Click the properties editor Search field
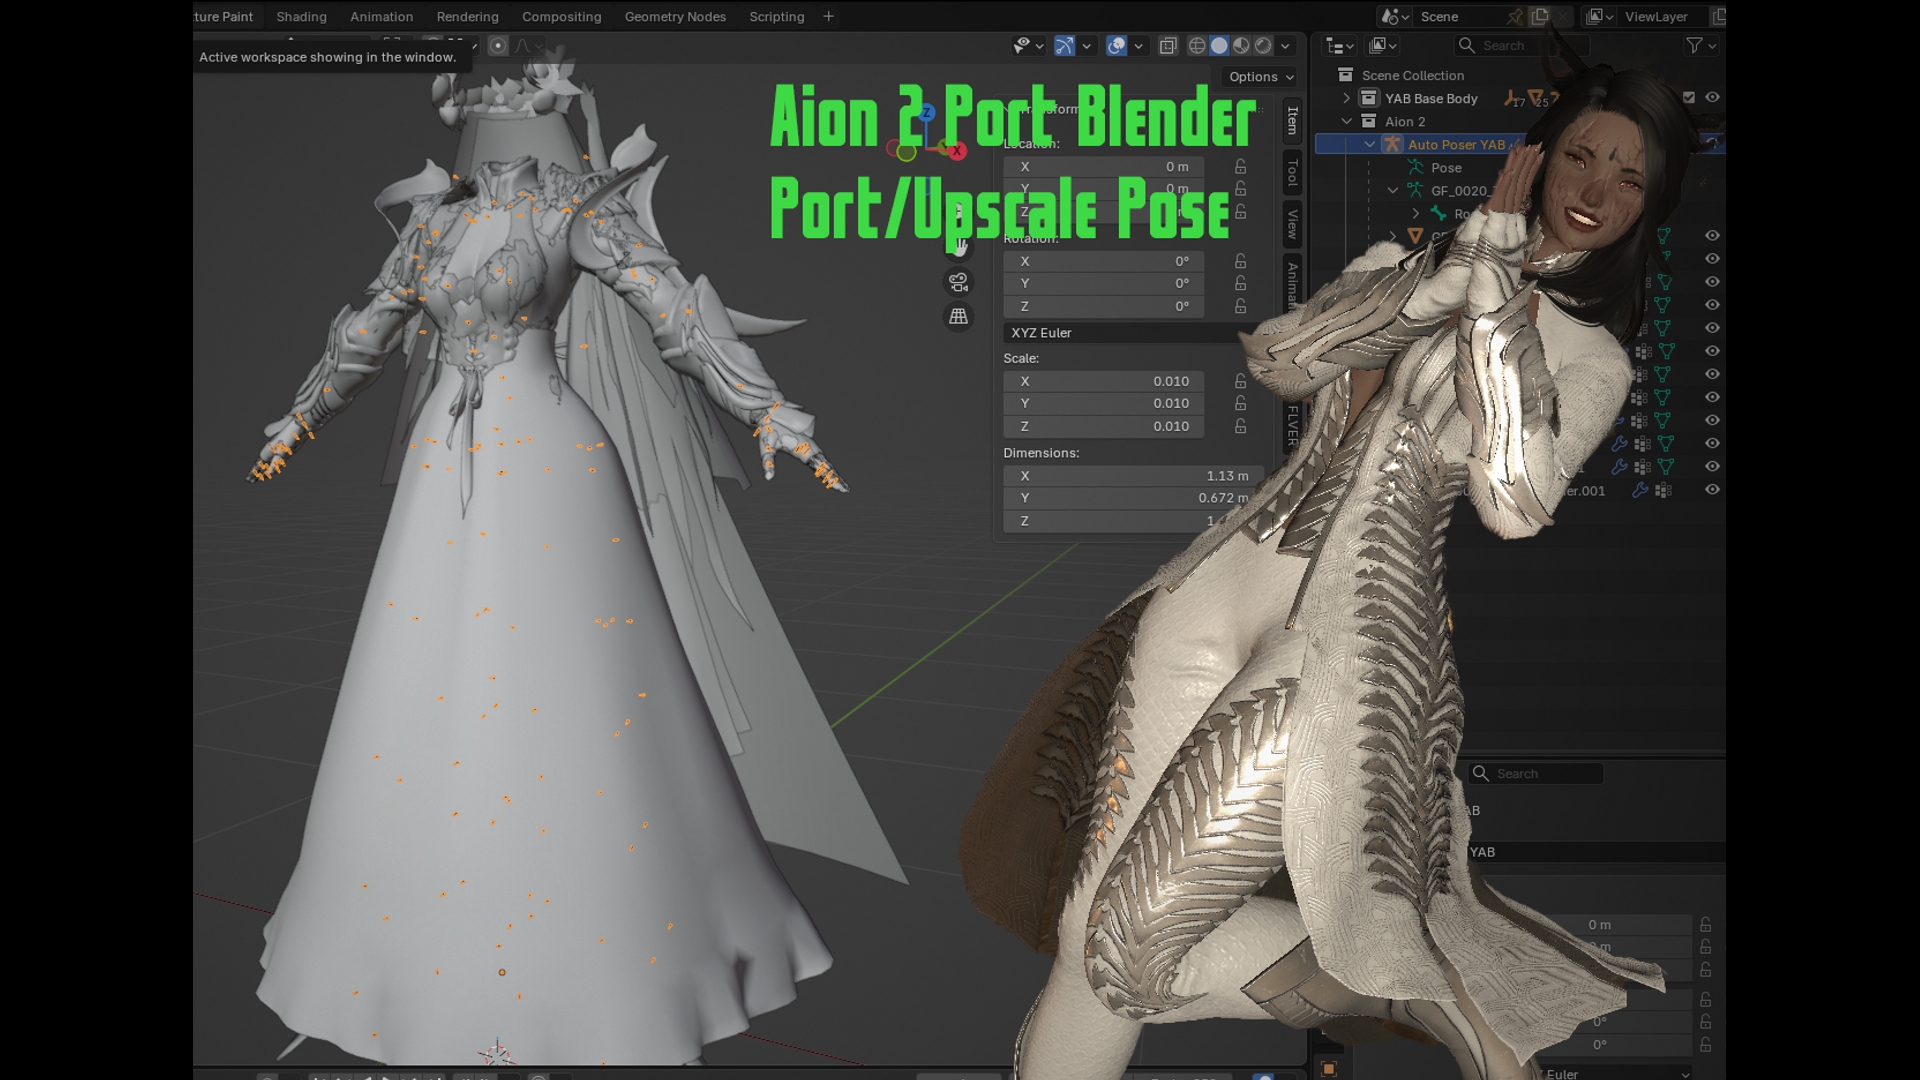This screenshot has width=1920, height=1080. (x=1535, y=774)
